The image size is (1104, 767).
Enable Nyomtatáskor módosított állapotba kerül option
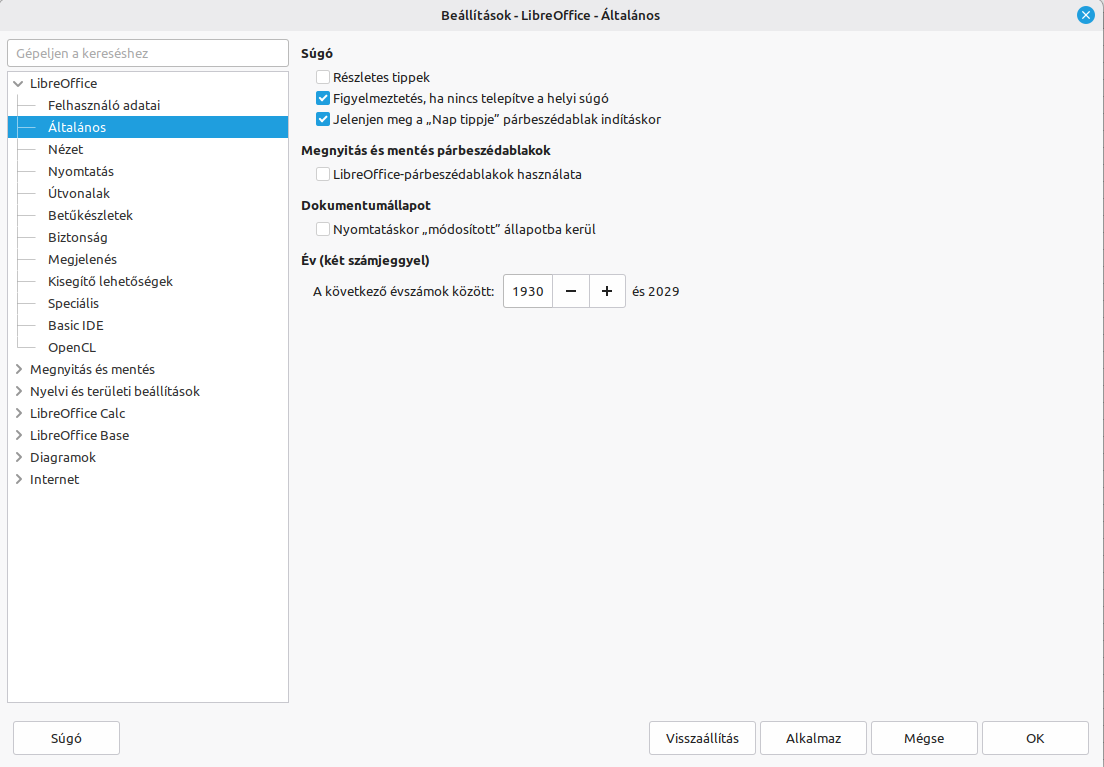(x=323, y=229)
